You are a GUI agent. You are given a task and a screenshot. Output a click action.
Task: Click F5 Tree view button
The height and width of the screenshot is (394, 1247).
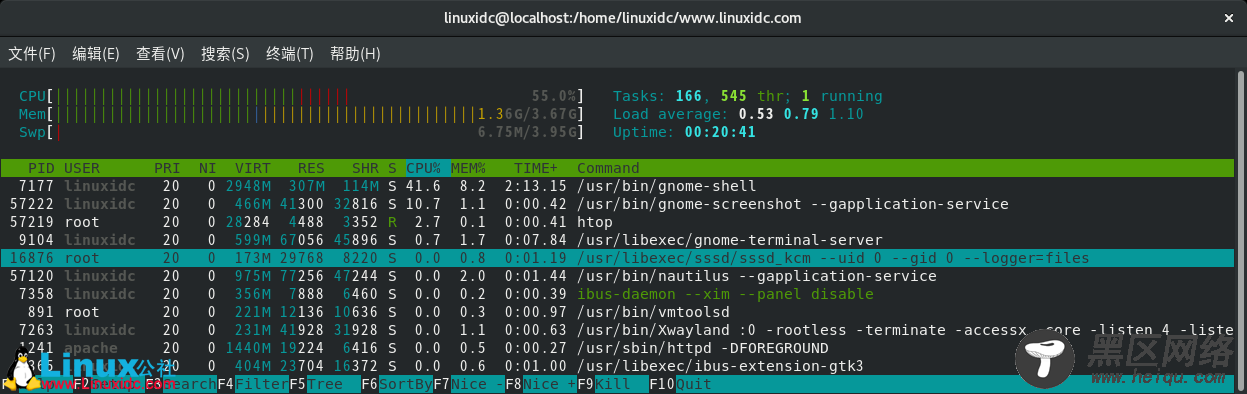325,384
